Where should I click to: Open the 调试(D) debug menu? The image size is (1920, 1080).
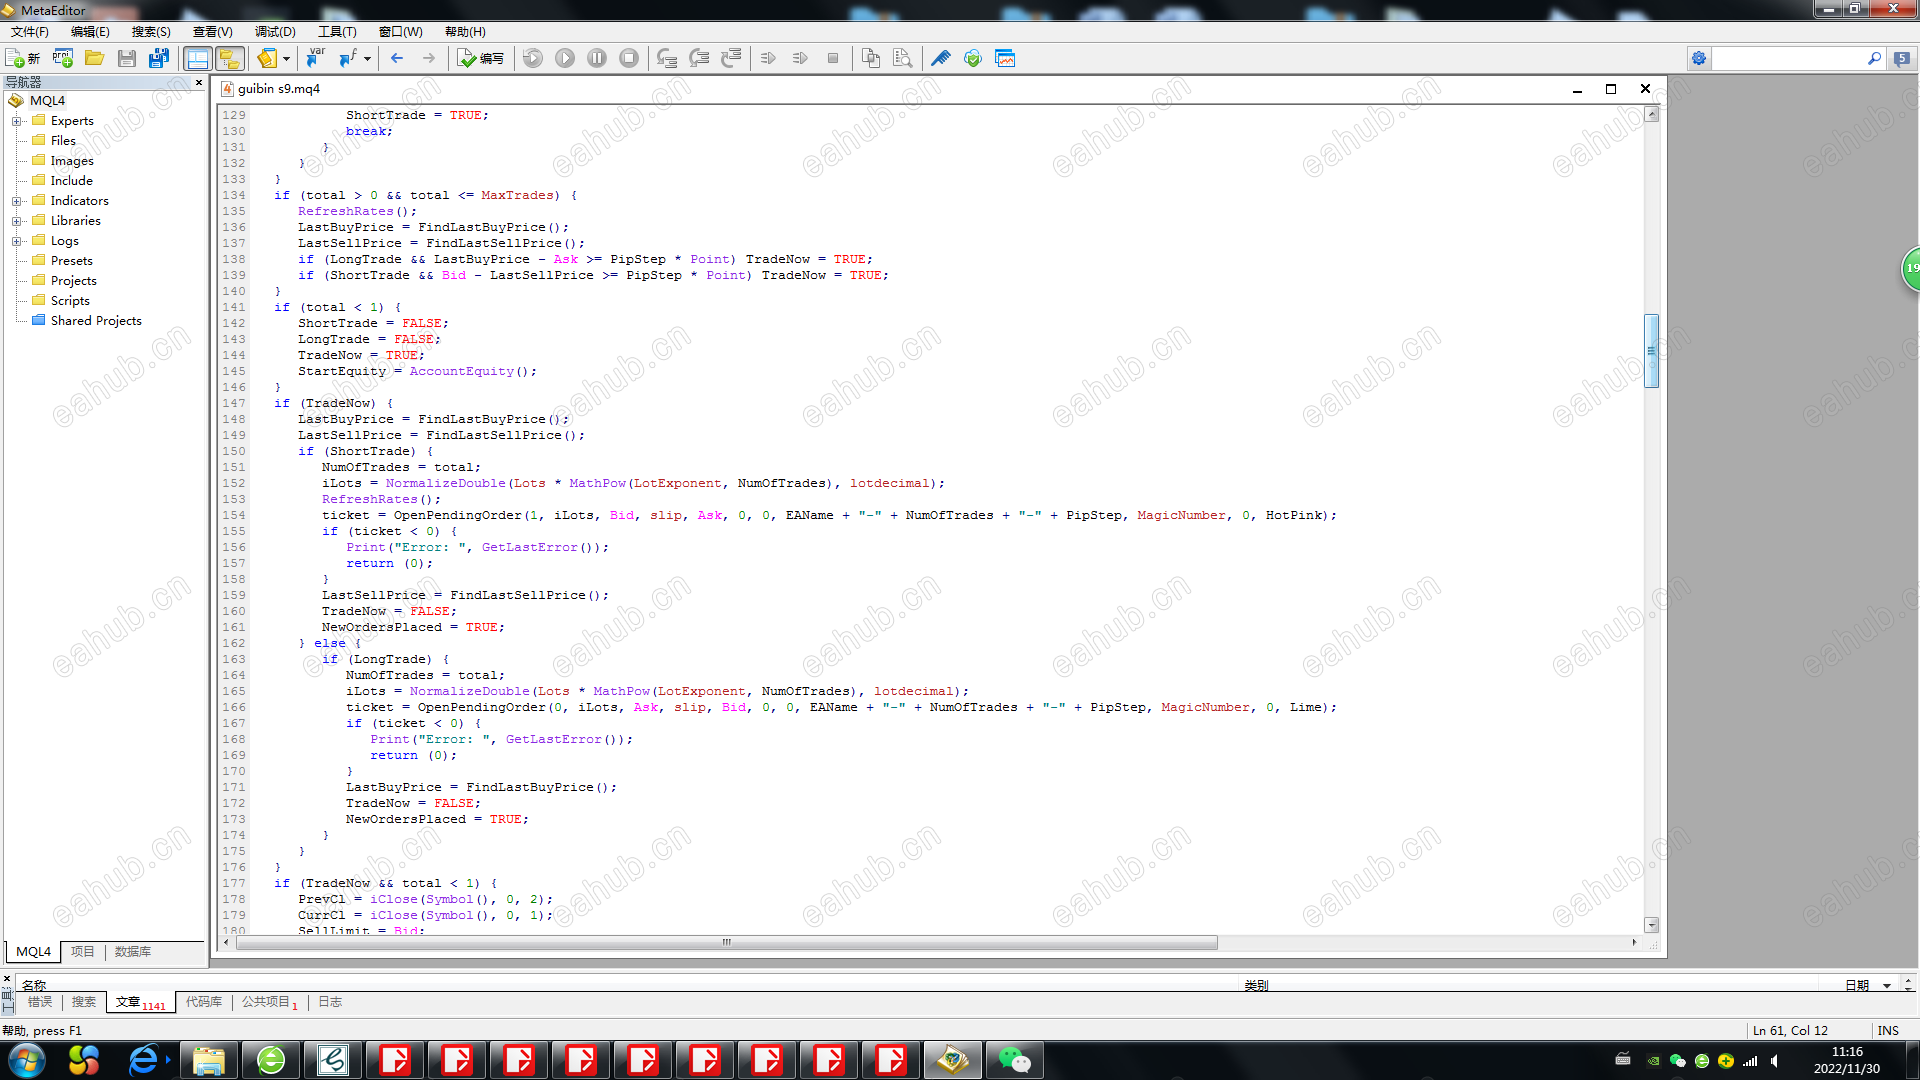[x=275, y=32]
